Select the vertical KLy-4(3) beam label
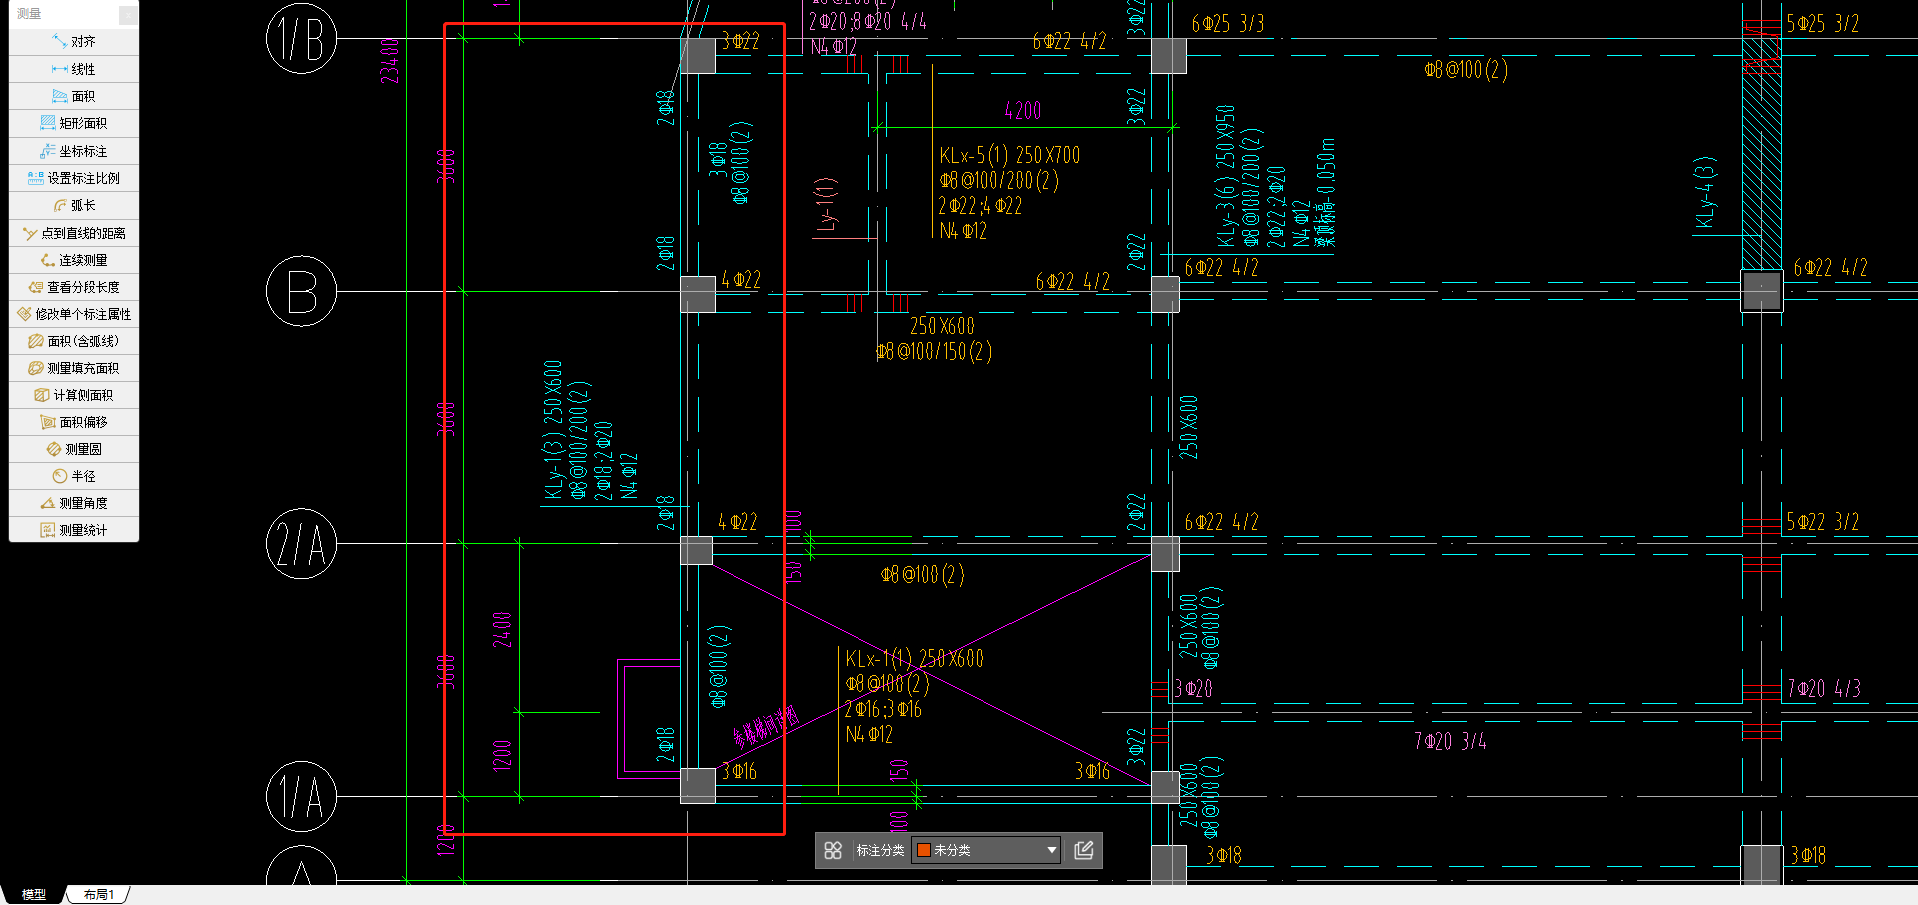Viewport: 1918px width, 905px height. [1705, 193]
